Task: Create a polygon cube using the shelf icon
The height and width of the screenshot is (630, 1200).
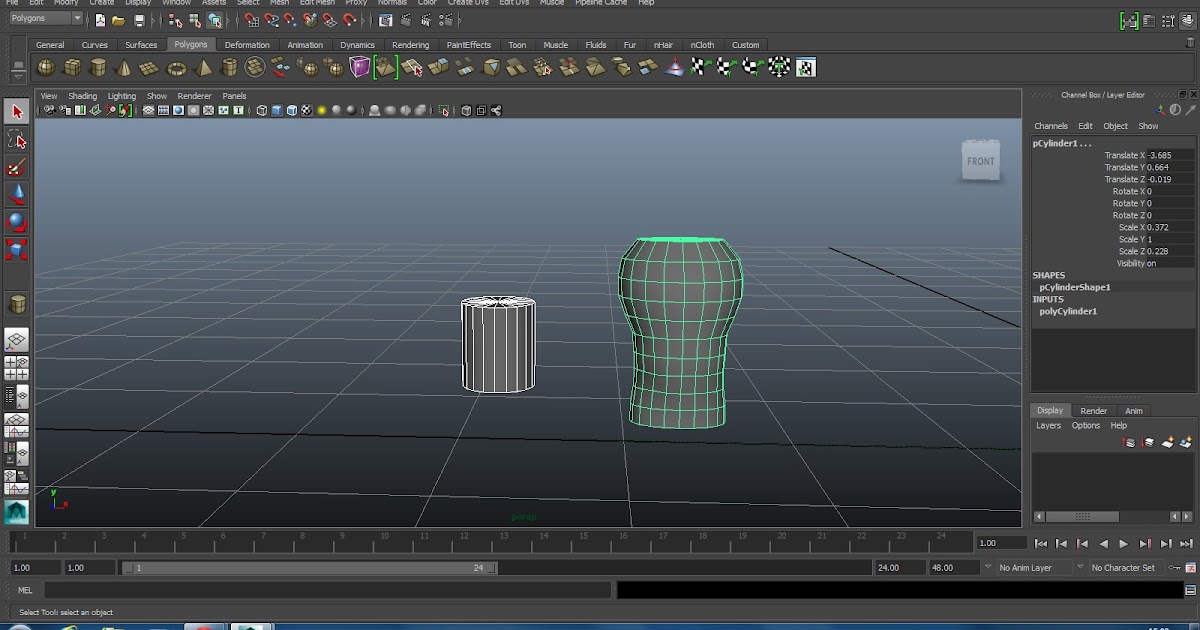Action: [x=73, y=68]
